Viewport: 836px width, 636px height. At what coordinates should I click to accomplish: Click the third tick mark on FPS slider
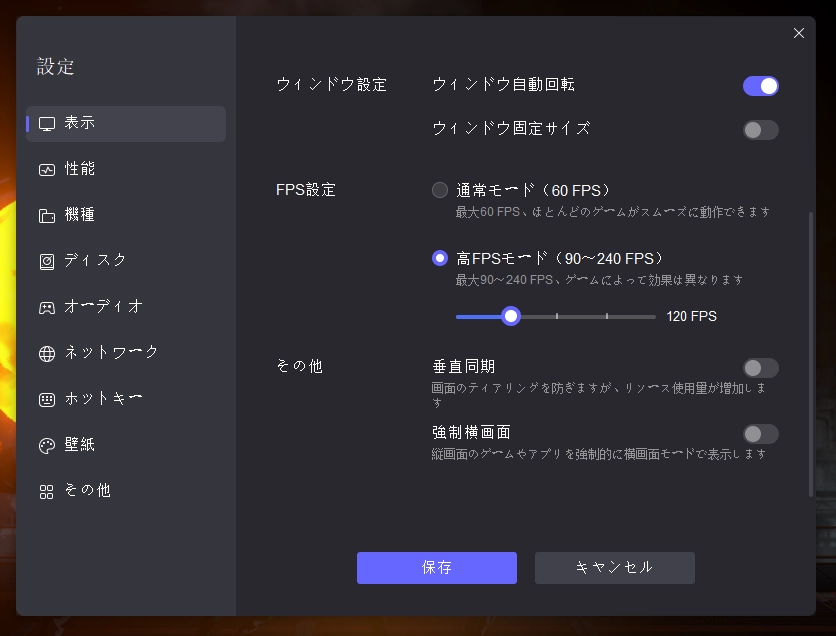point(607,316)
